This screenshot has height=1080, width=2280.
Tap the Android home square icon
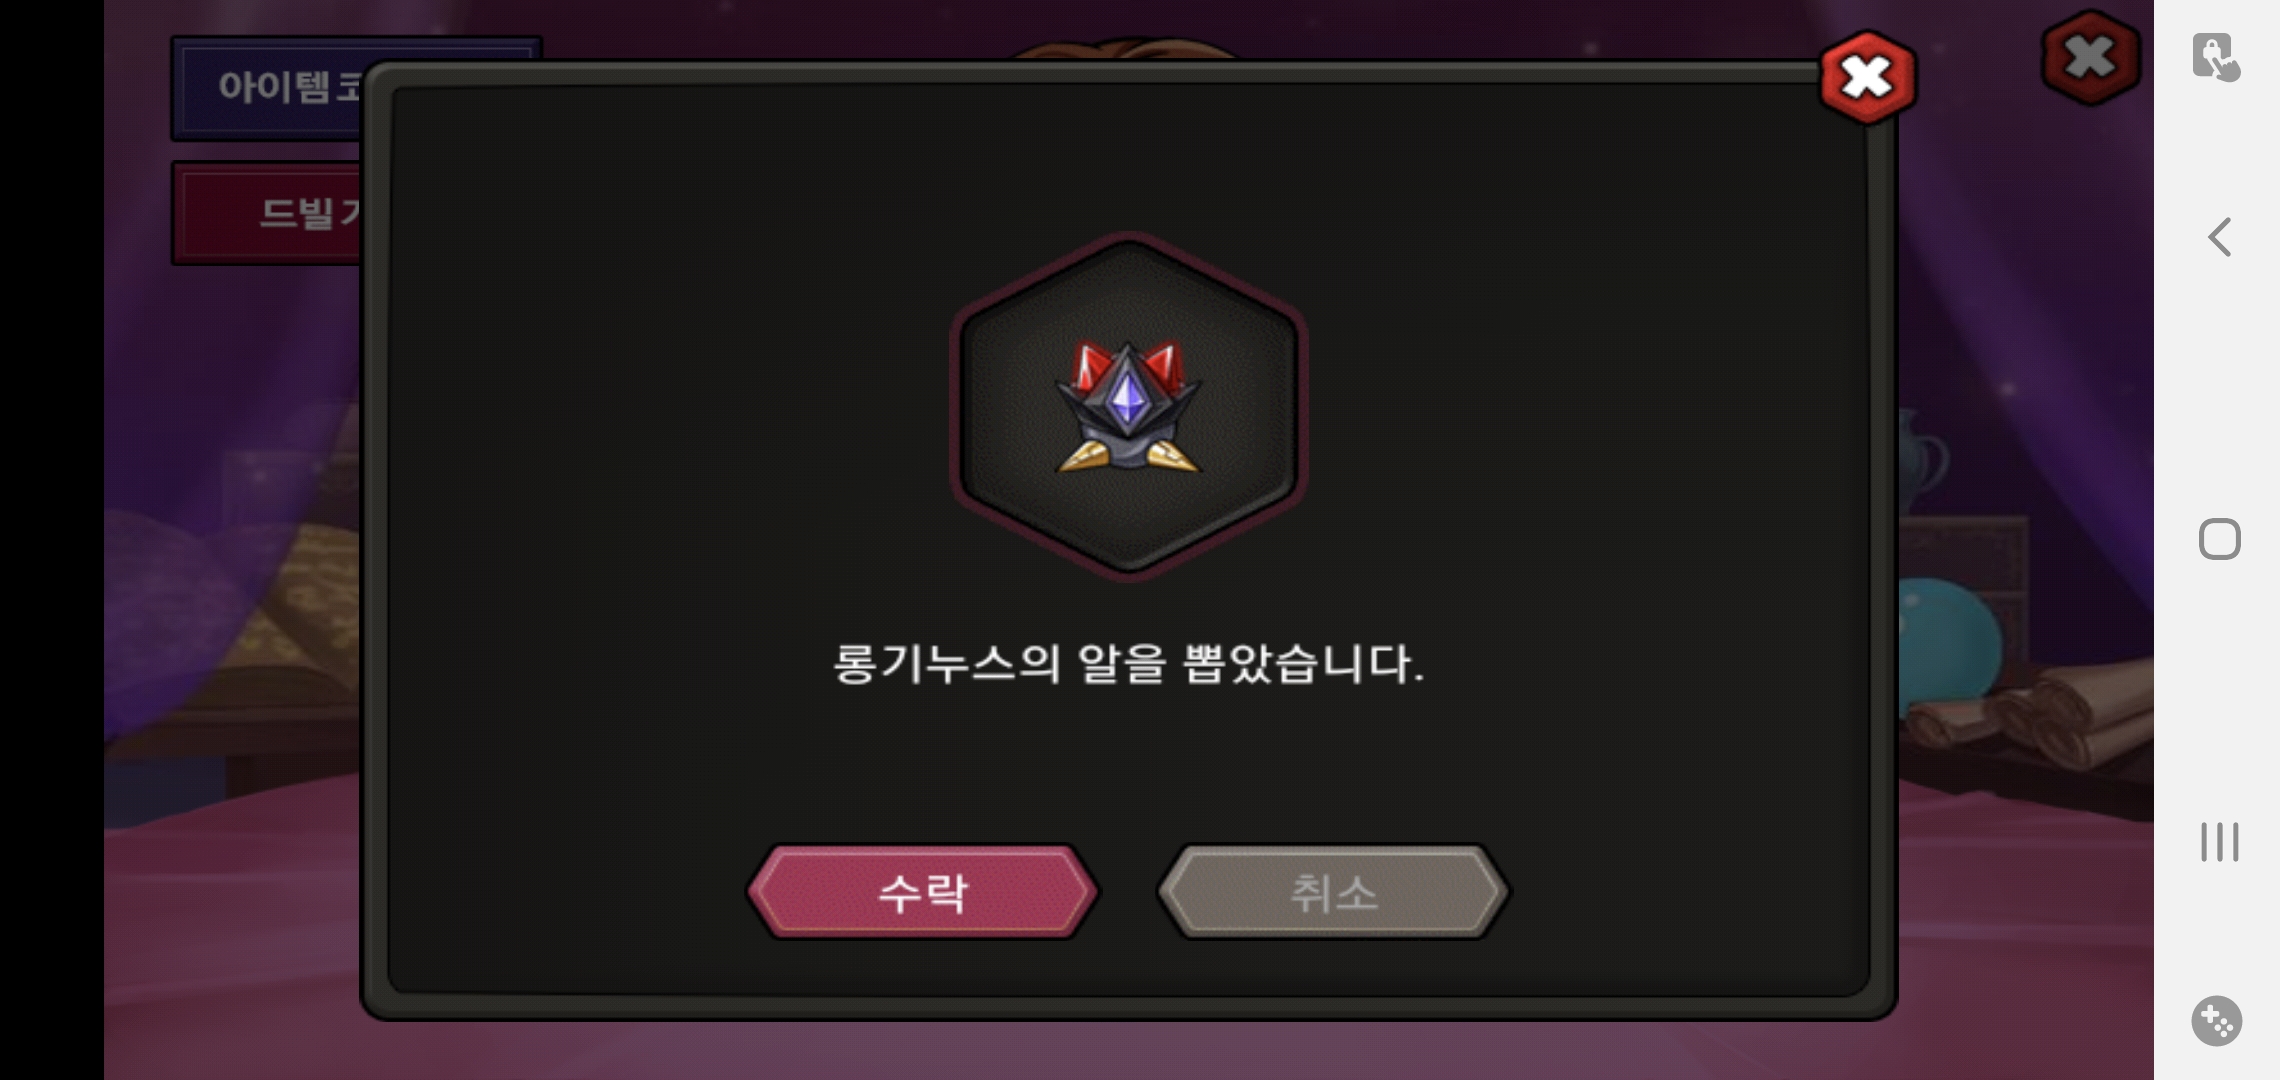click(x=2219, y=539)
